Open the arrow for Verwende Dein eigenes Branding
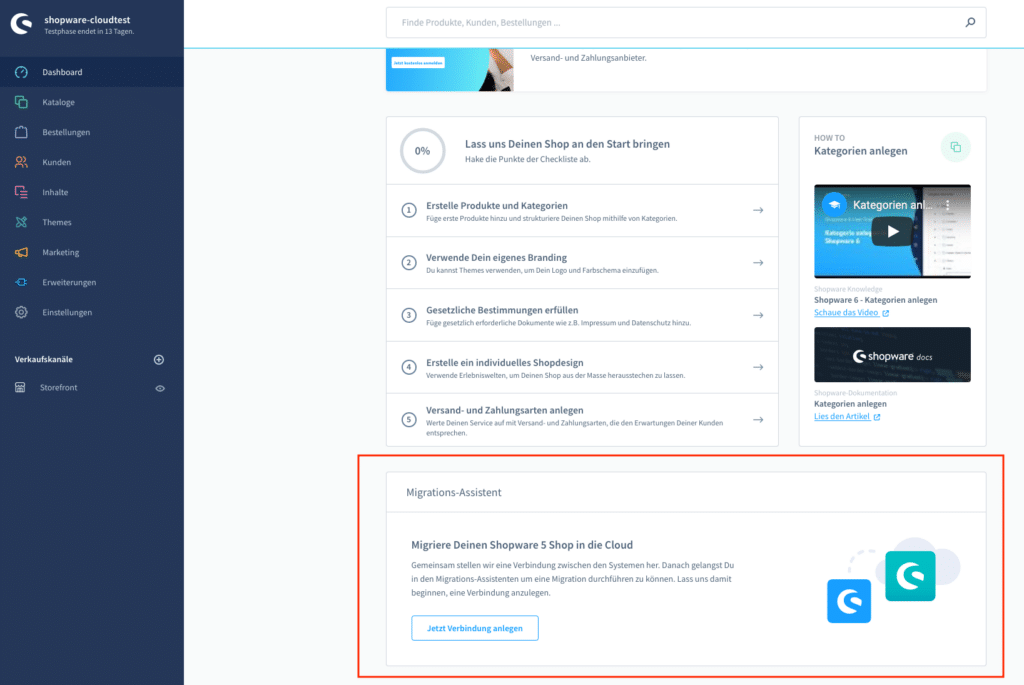The image size is (1024, 685). (x=758, y=263)
